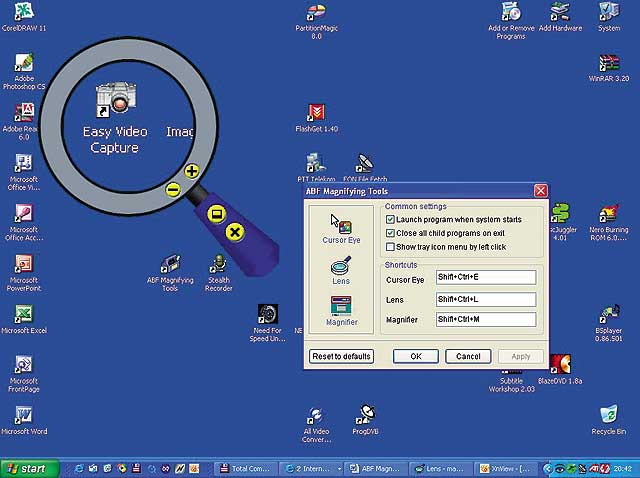This screenshot has height=478, width=640.
Task: Select BlazeDVD 1.8a desktop icon
Action: pyautogui.click(x=560, y=370)
